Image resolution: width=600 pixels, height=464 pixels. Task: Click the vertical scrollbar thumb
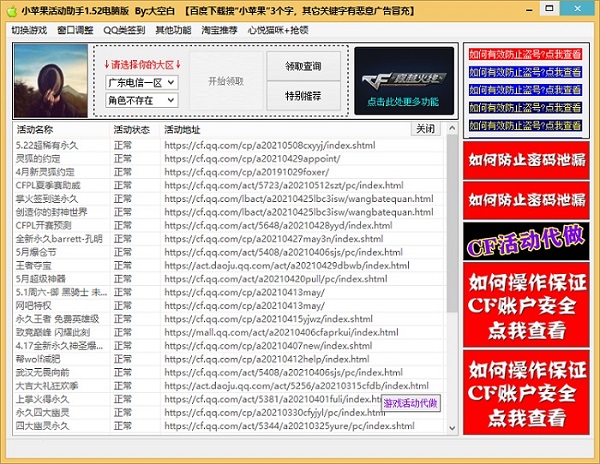[x=452, y=223]
